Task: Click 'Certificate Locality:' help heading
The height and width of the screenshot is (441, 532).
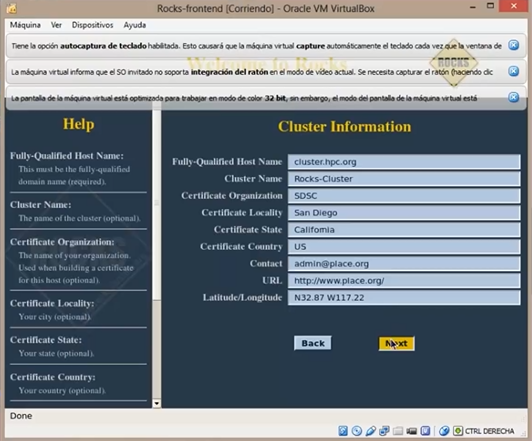Action: click(x=52, y=303)
